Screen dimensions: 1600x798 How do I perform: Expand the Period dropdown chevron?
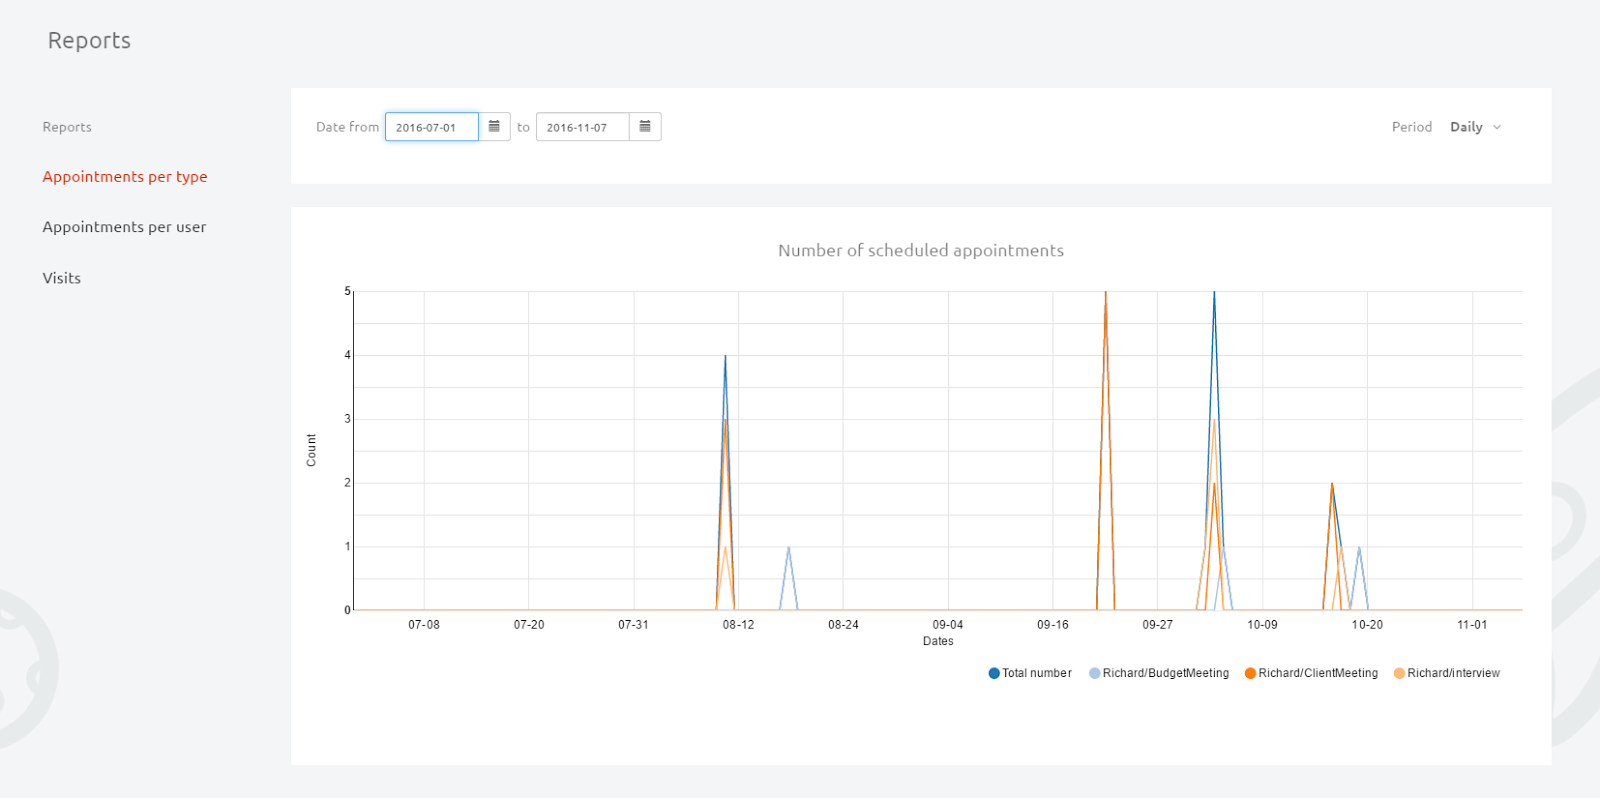coord(1497,127)
